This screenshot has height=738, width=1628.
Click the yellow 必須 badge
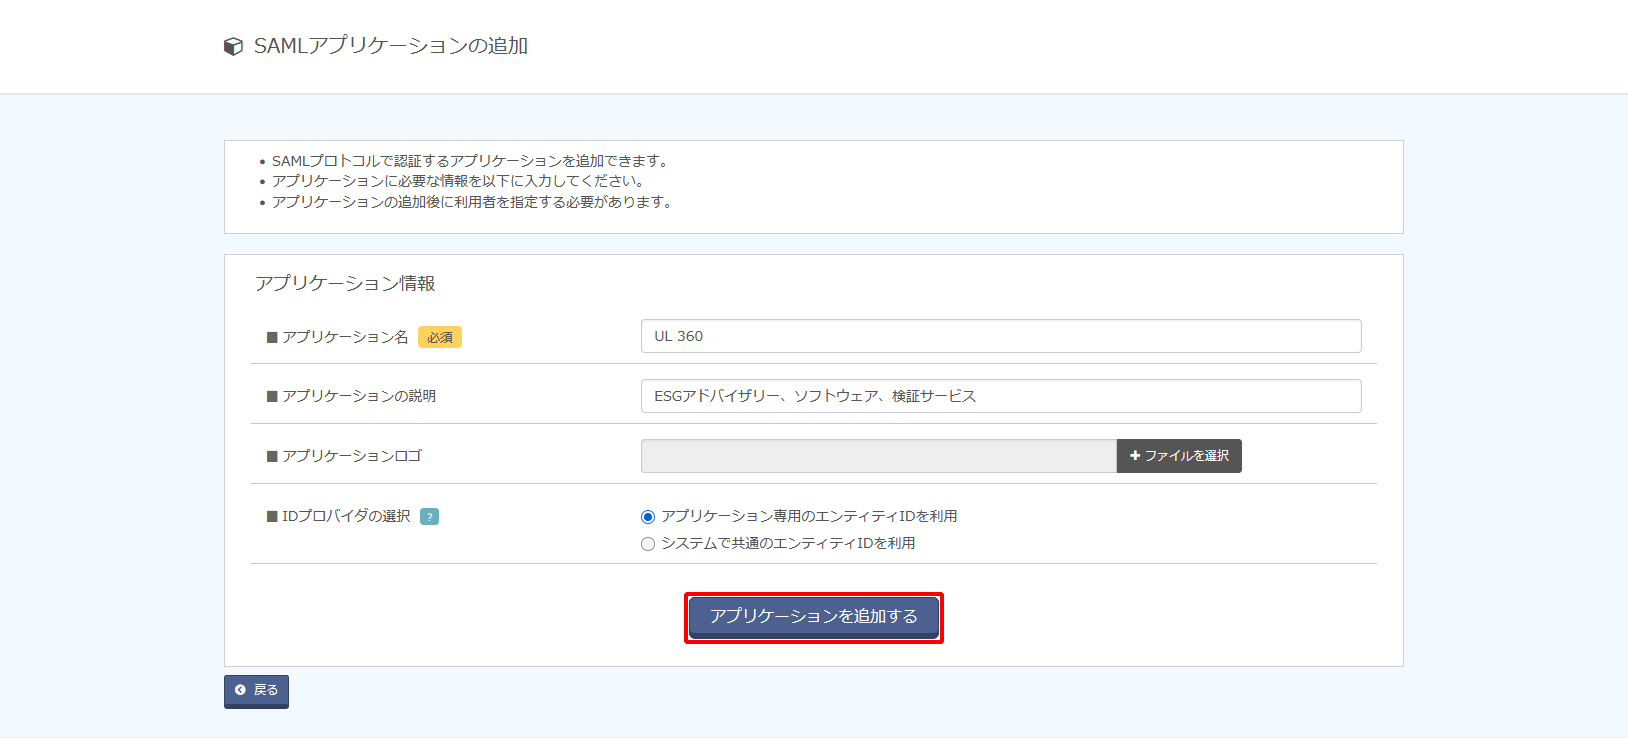[x=439, y=338]
